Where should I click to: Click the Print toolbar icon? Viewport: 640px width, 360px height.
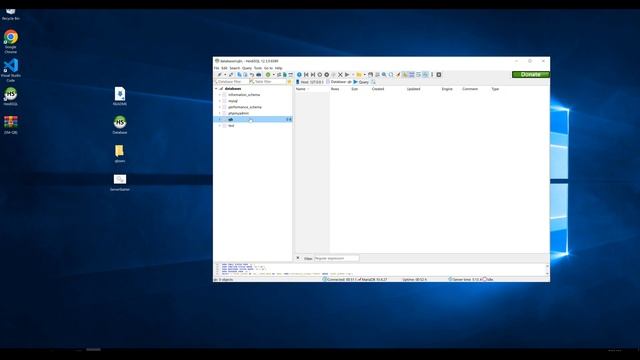pos(258,75)
